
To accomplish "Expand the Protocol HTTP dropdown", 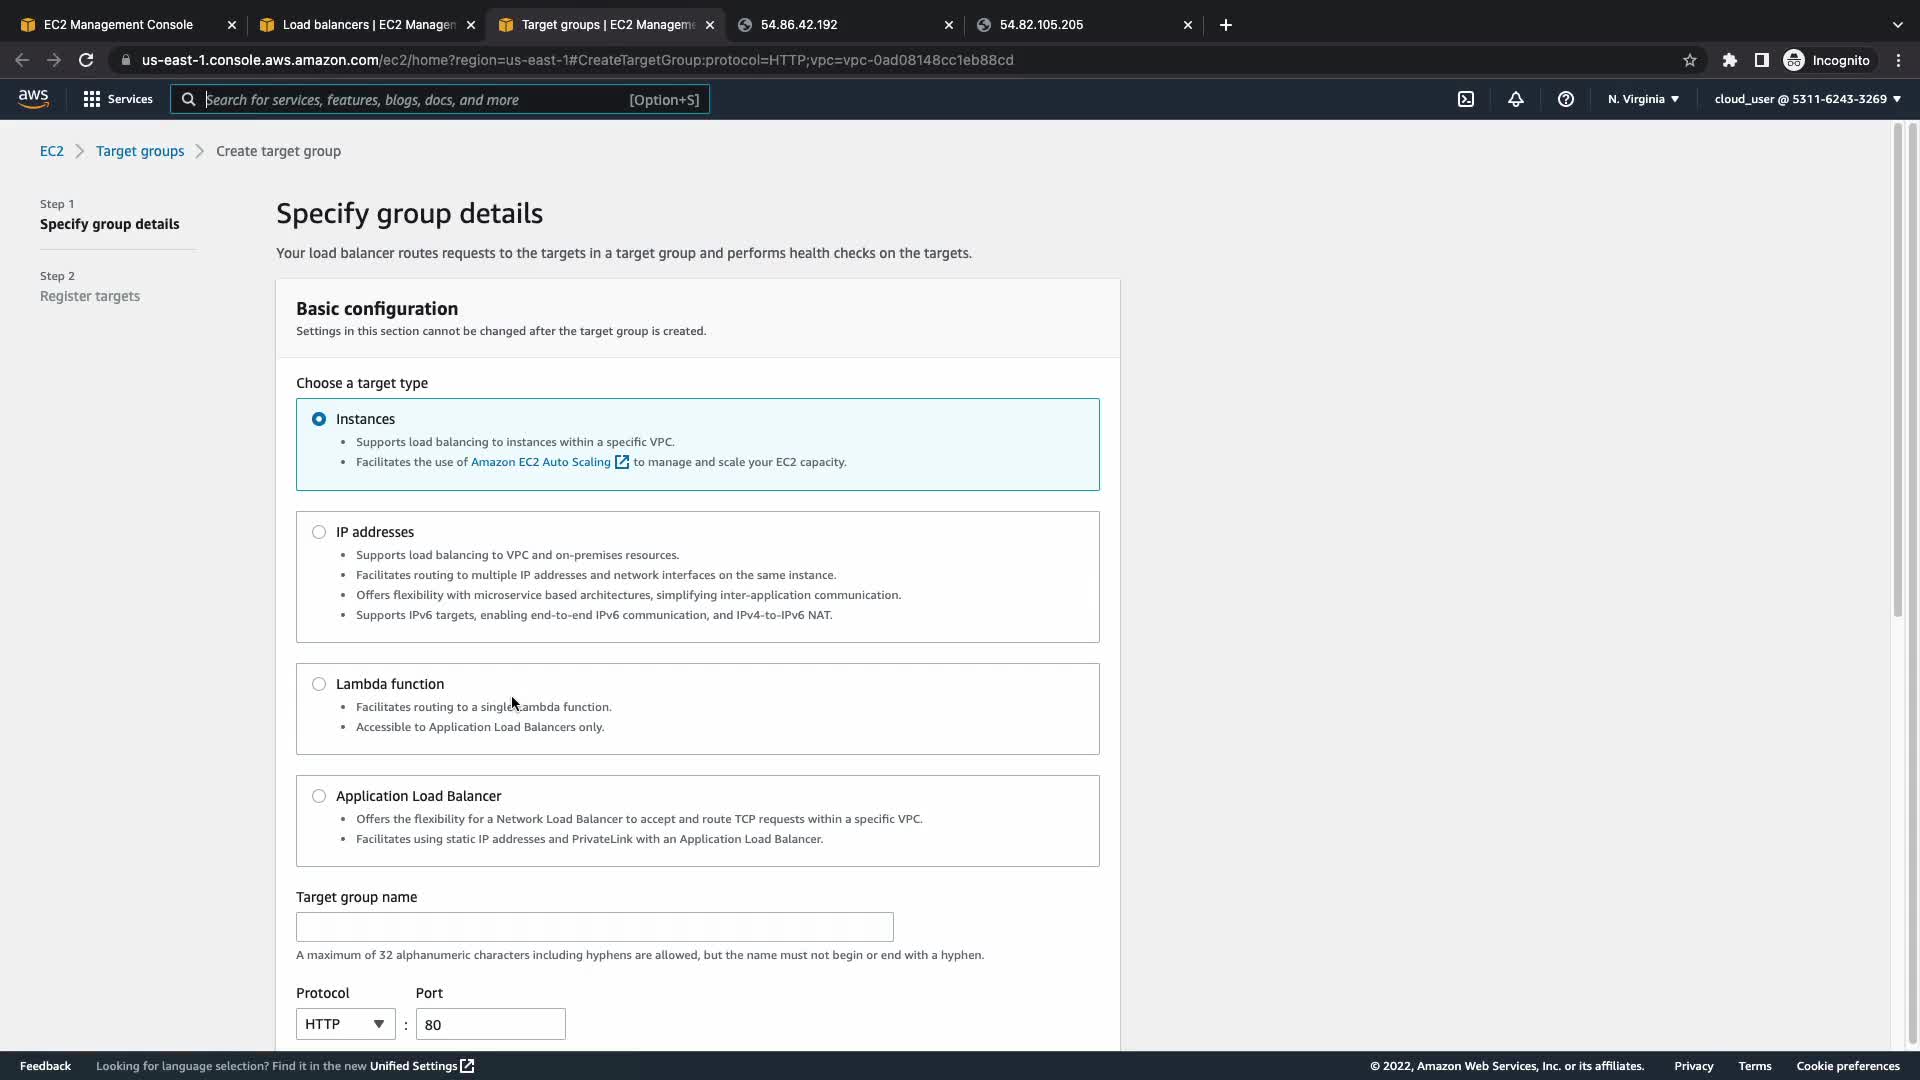I will pyautogui.click(x=344, y=1024).
